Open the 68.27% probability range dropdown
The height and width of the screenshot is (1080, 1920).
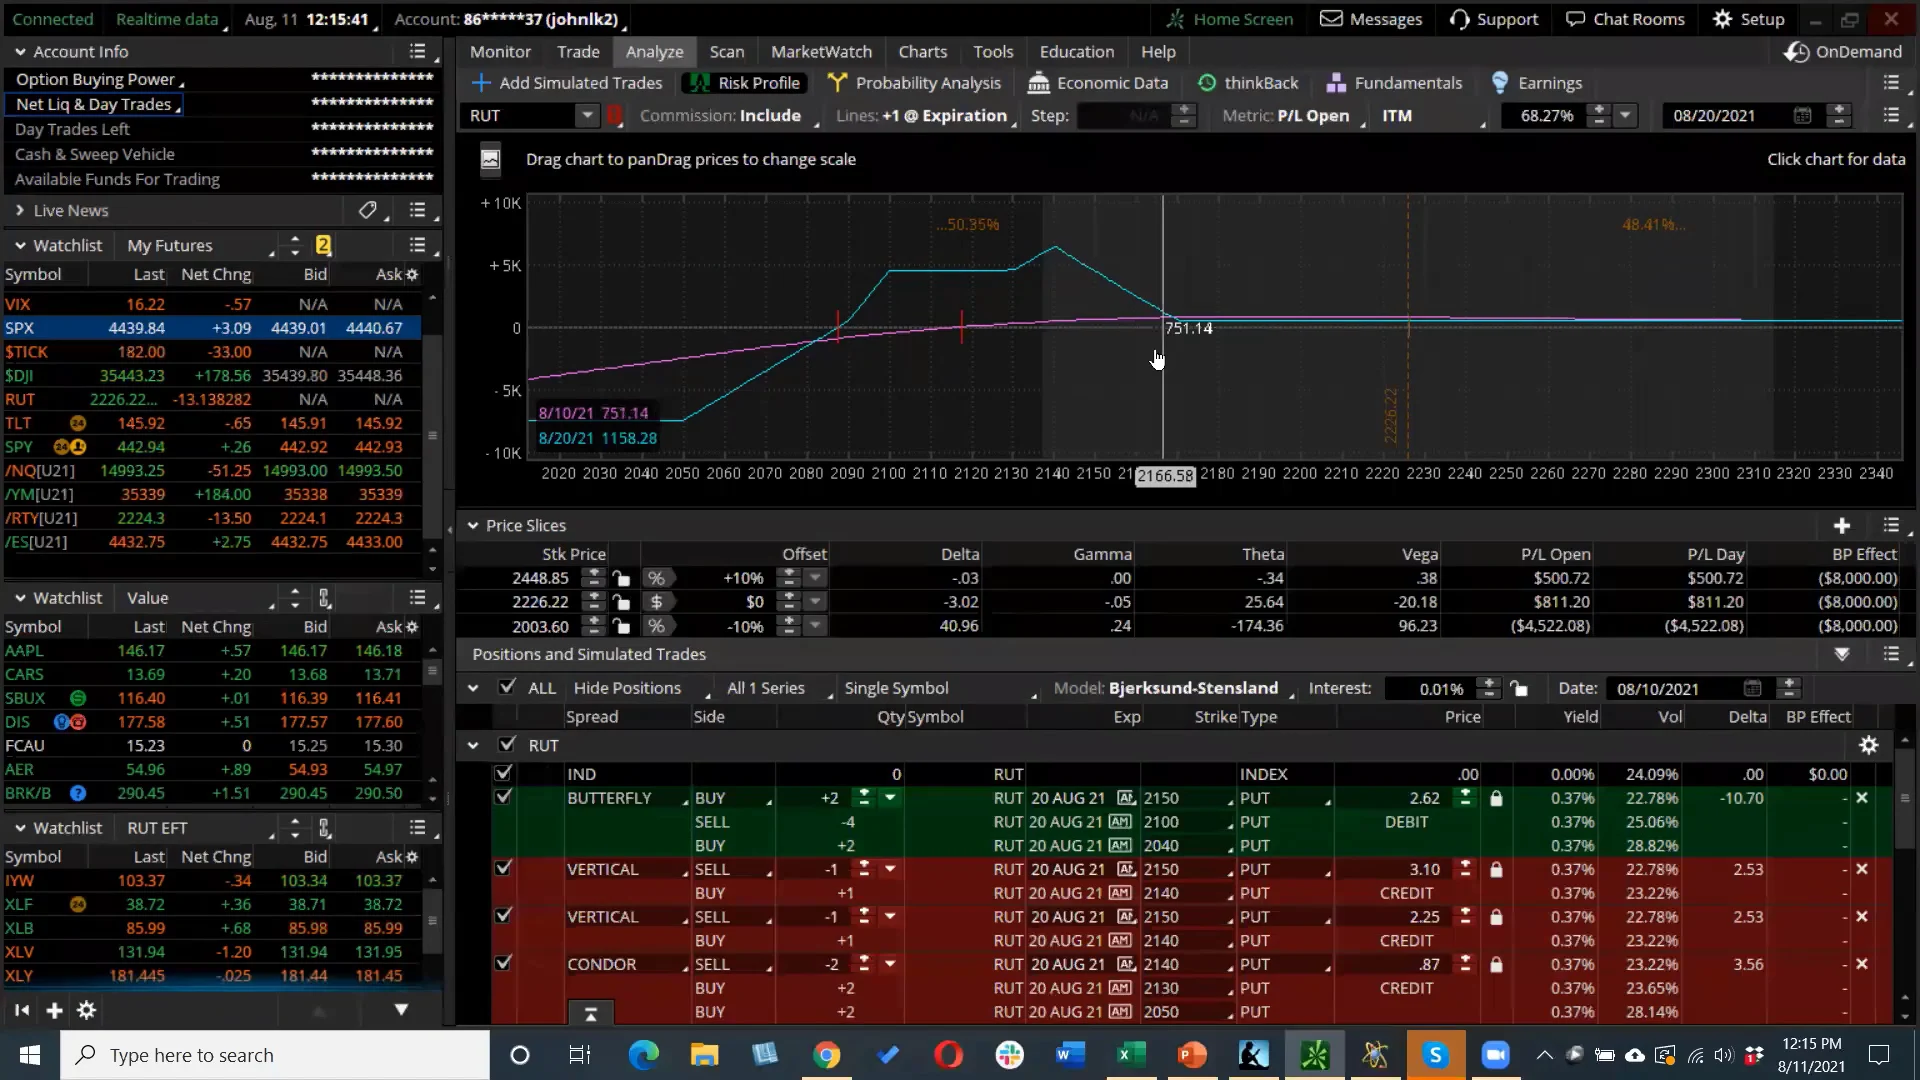(x=1625, y=116)
